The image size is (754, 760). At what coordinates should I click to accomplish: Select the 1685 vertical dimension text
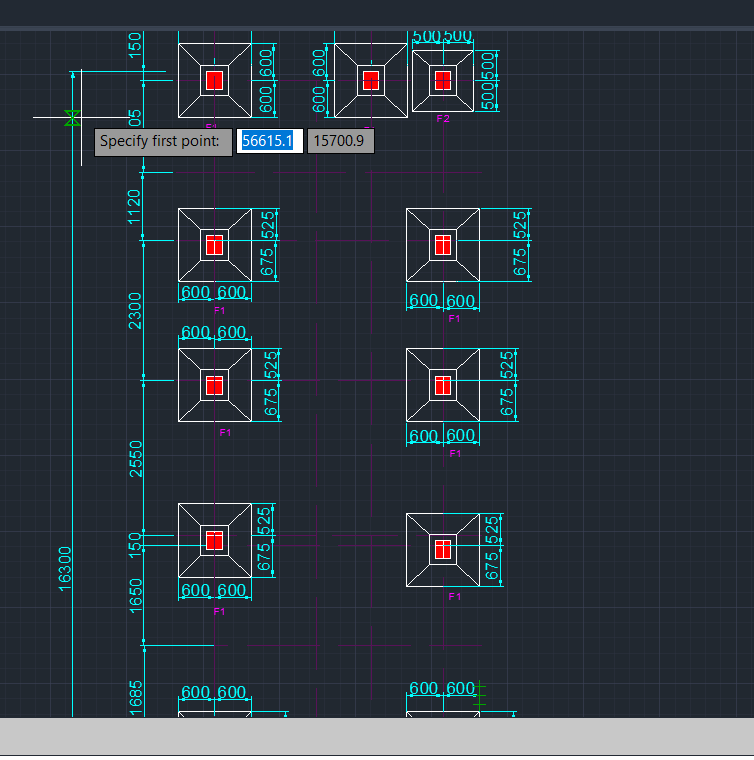click(136, 698)
